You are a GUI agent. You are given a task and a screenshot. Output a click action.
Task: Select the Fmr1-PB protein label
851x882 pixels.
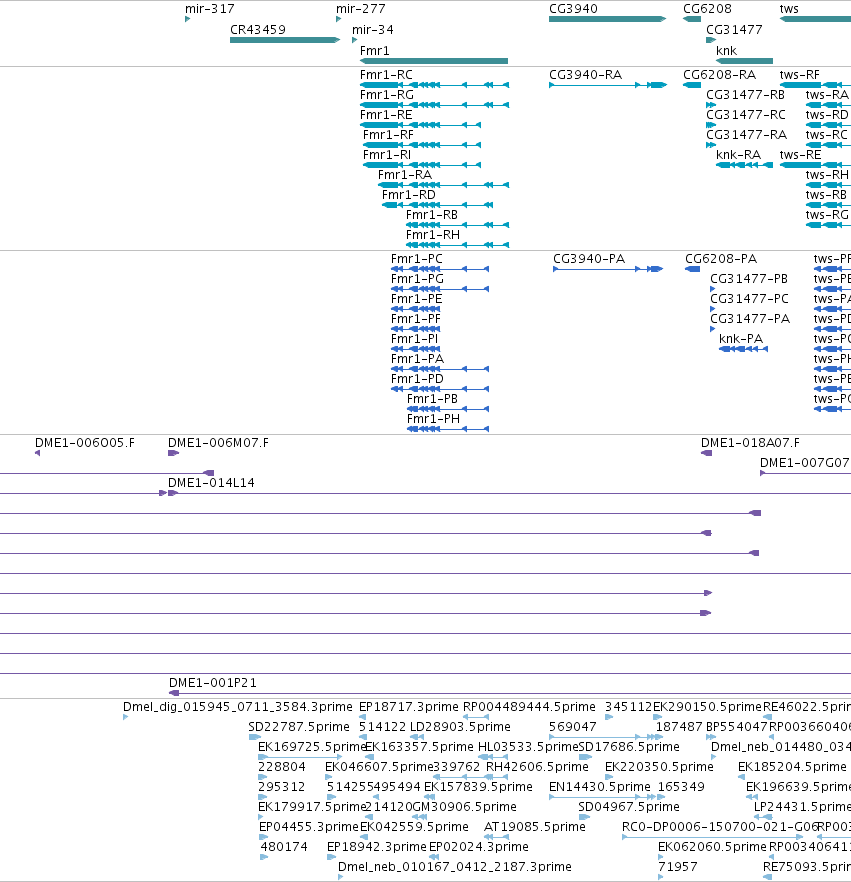click(x=433, y=399)
